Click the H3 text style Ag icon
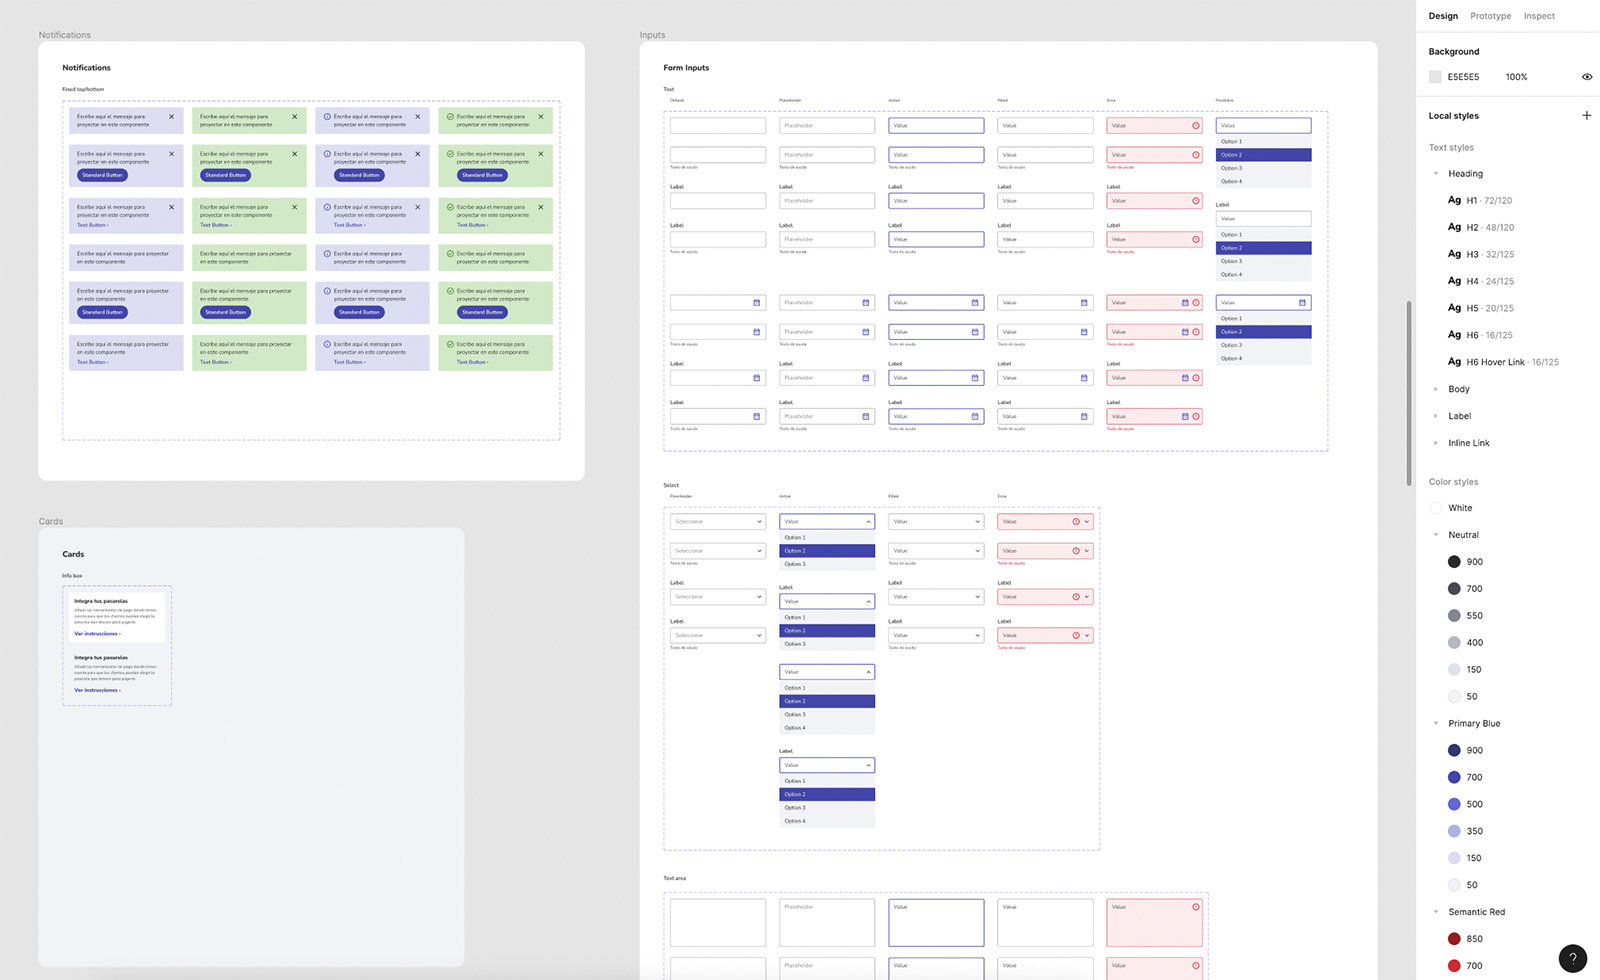Image resolution: width=1600 pixels, height=980 pixels. click(1454, 254)
